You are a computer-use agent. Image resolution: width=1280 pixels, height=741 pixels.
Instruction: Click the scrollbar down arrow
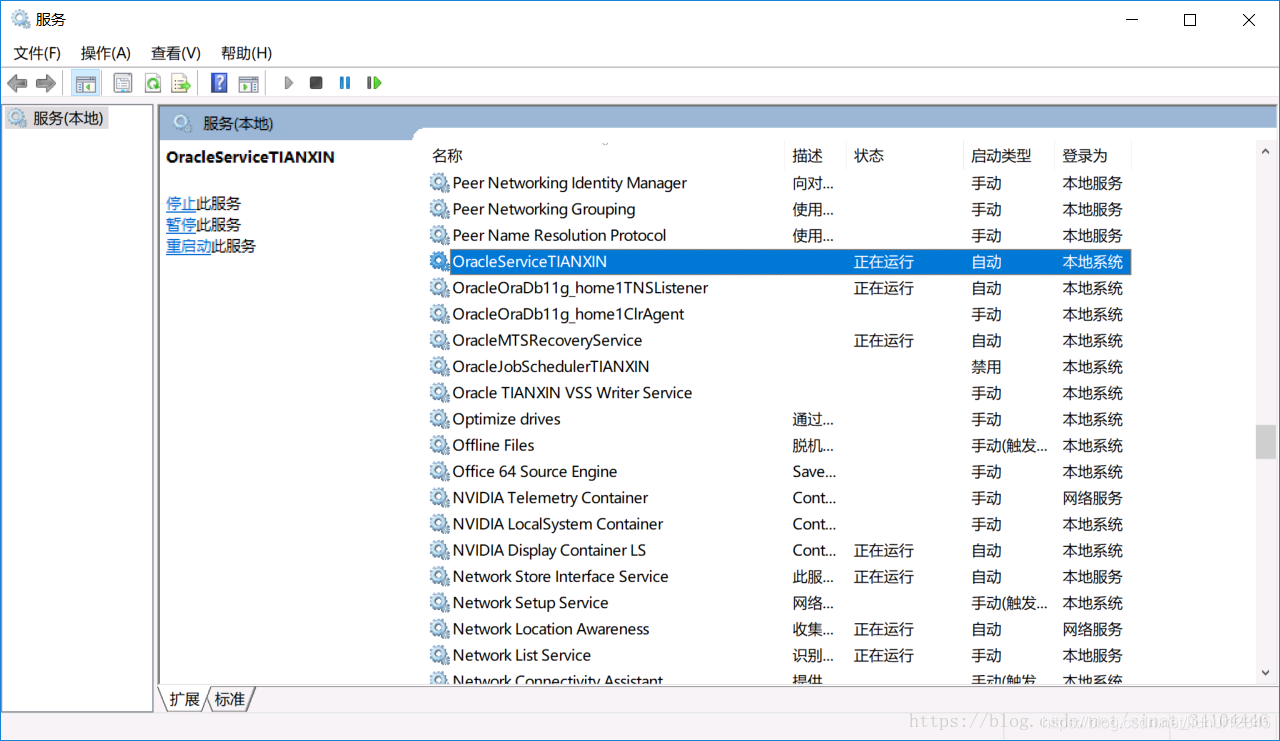click(1266, 675)
